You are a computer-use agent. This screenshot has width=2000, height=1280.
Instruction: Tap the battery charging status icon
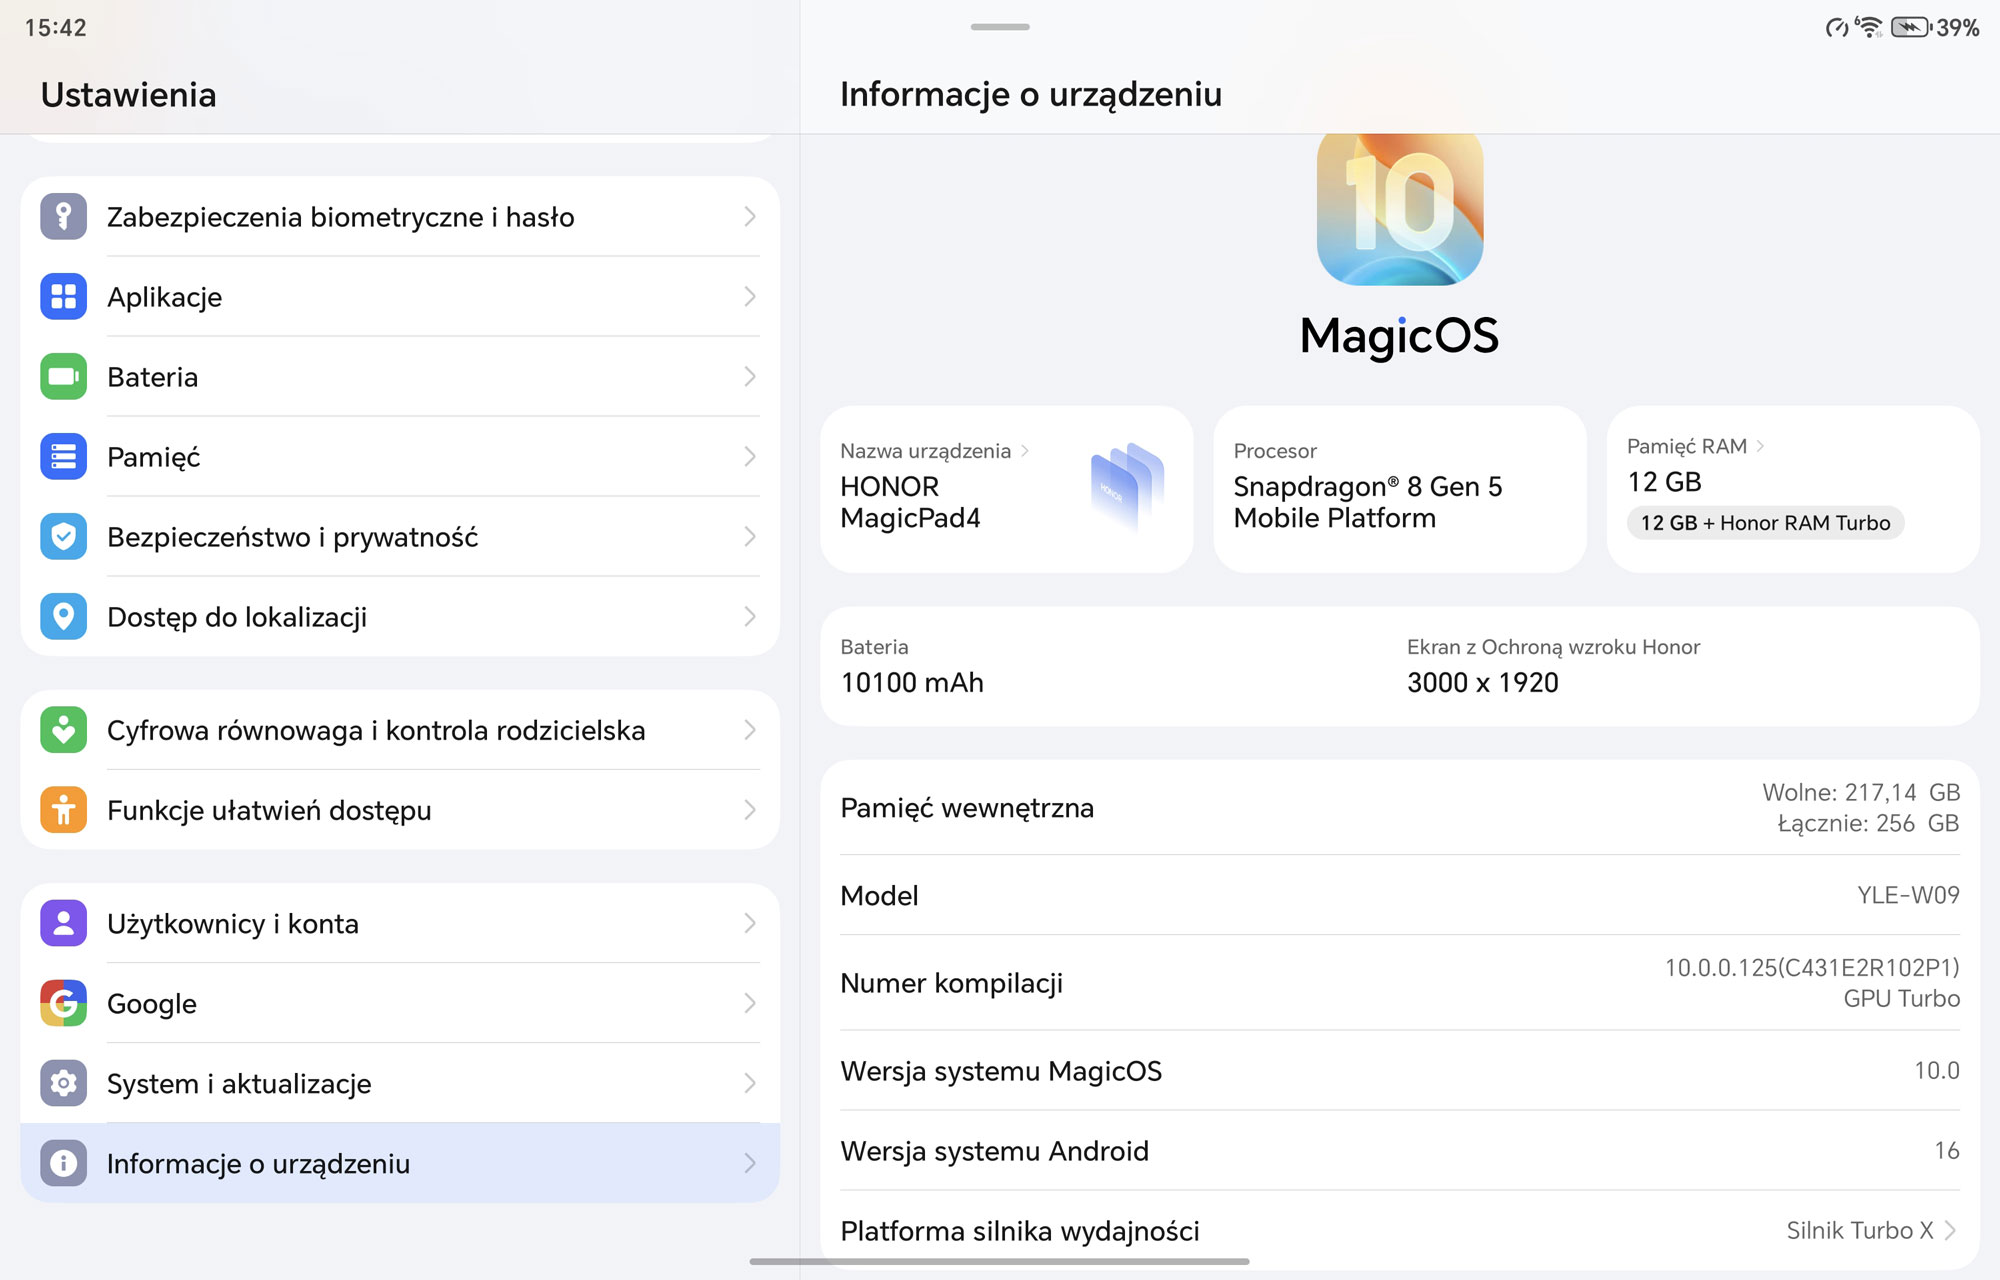point(1911,27)
